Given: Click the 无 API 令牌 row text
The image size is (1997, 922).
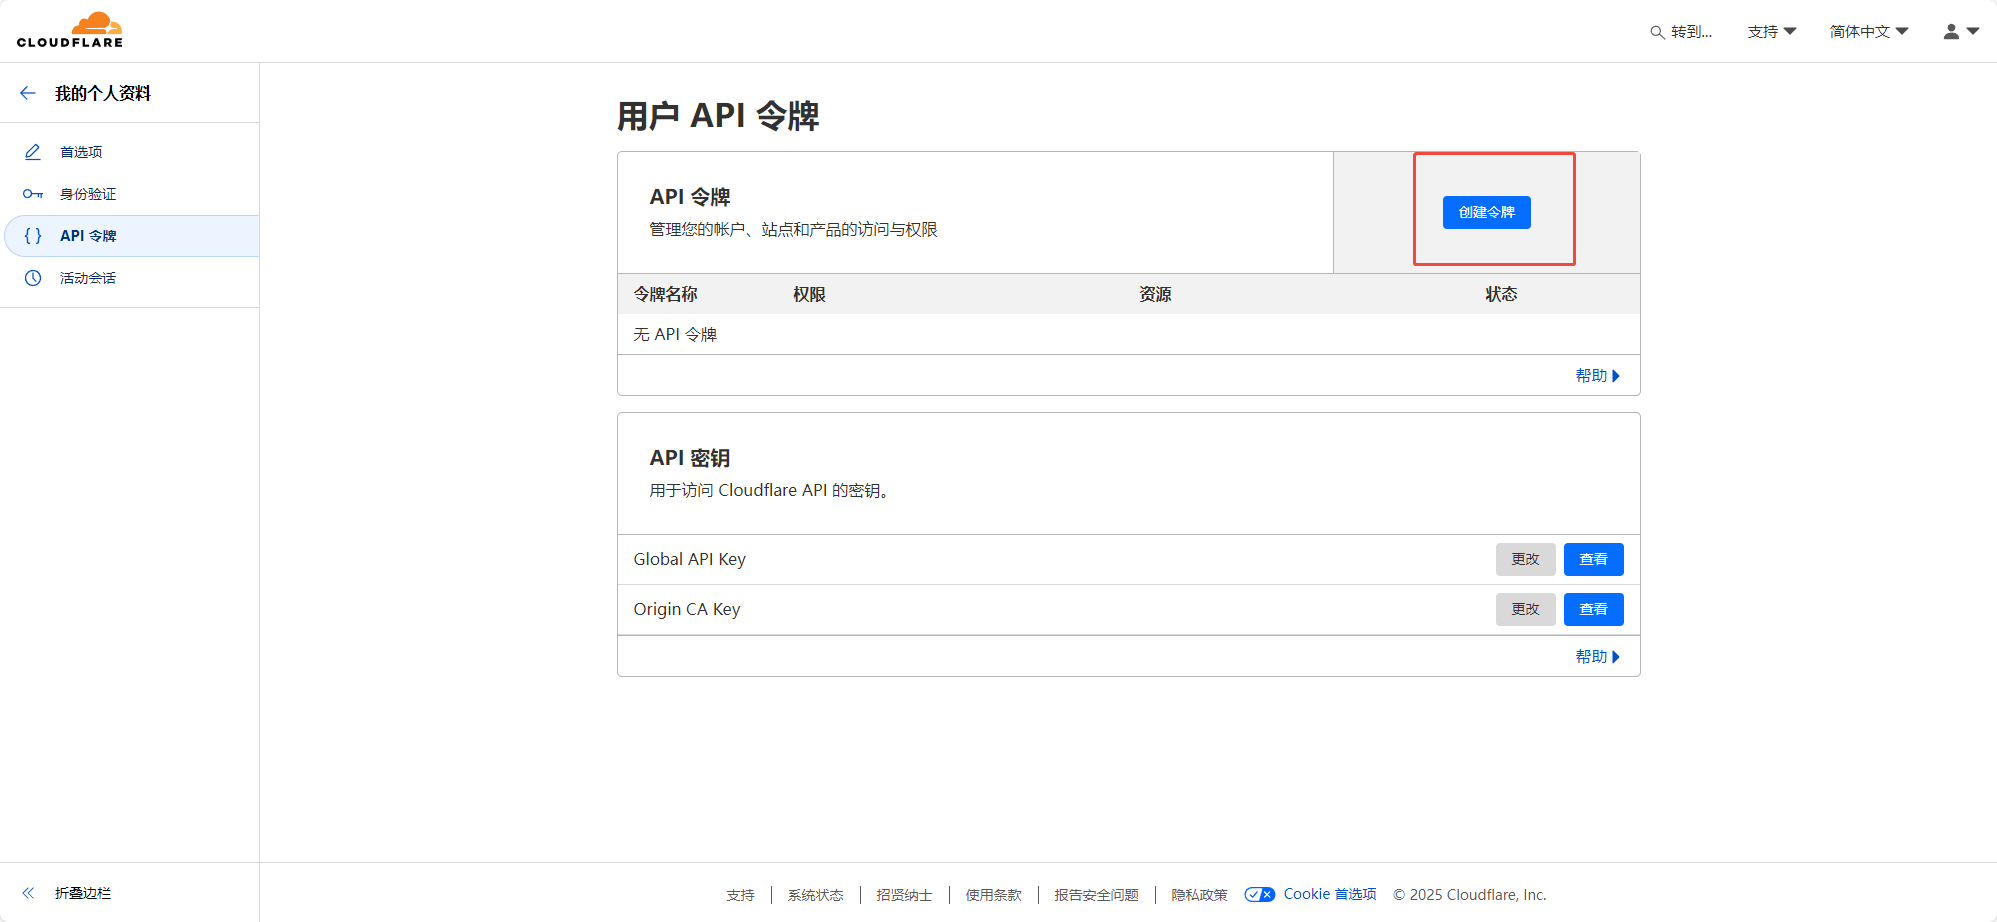Looking at the screenshot, I should 675,334.
